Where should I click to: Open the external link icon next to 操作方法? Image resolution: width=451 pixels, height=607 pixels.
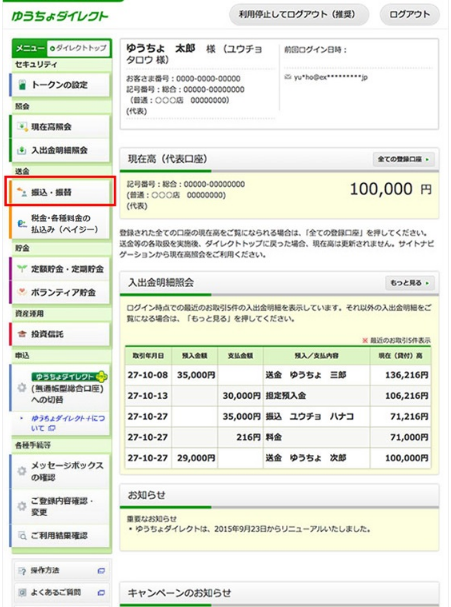(101, 570)
